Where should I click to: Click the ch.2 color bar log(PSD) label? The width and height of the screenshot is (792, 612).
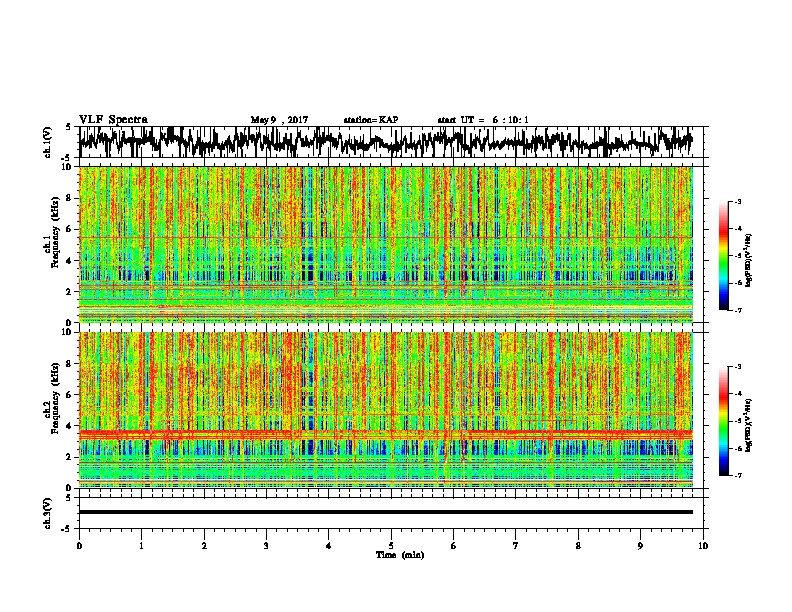coord(748,425)
